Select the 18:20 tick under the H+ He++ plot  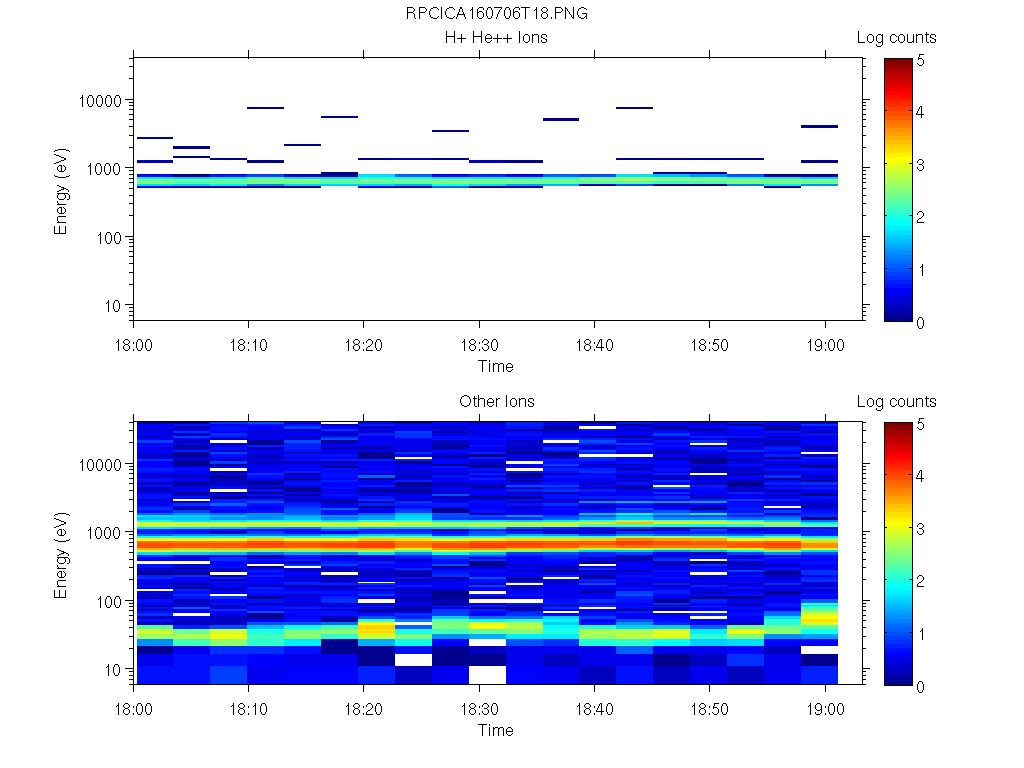pos(364,345)
